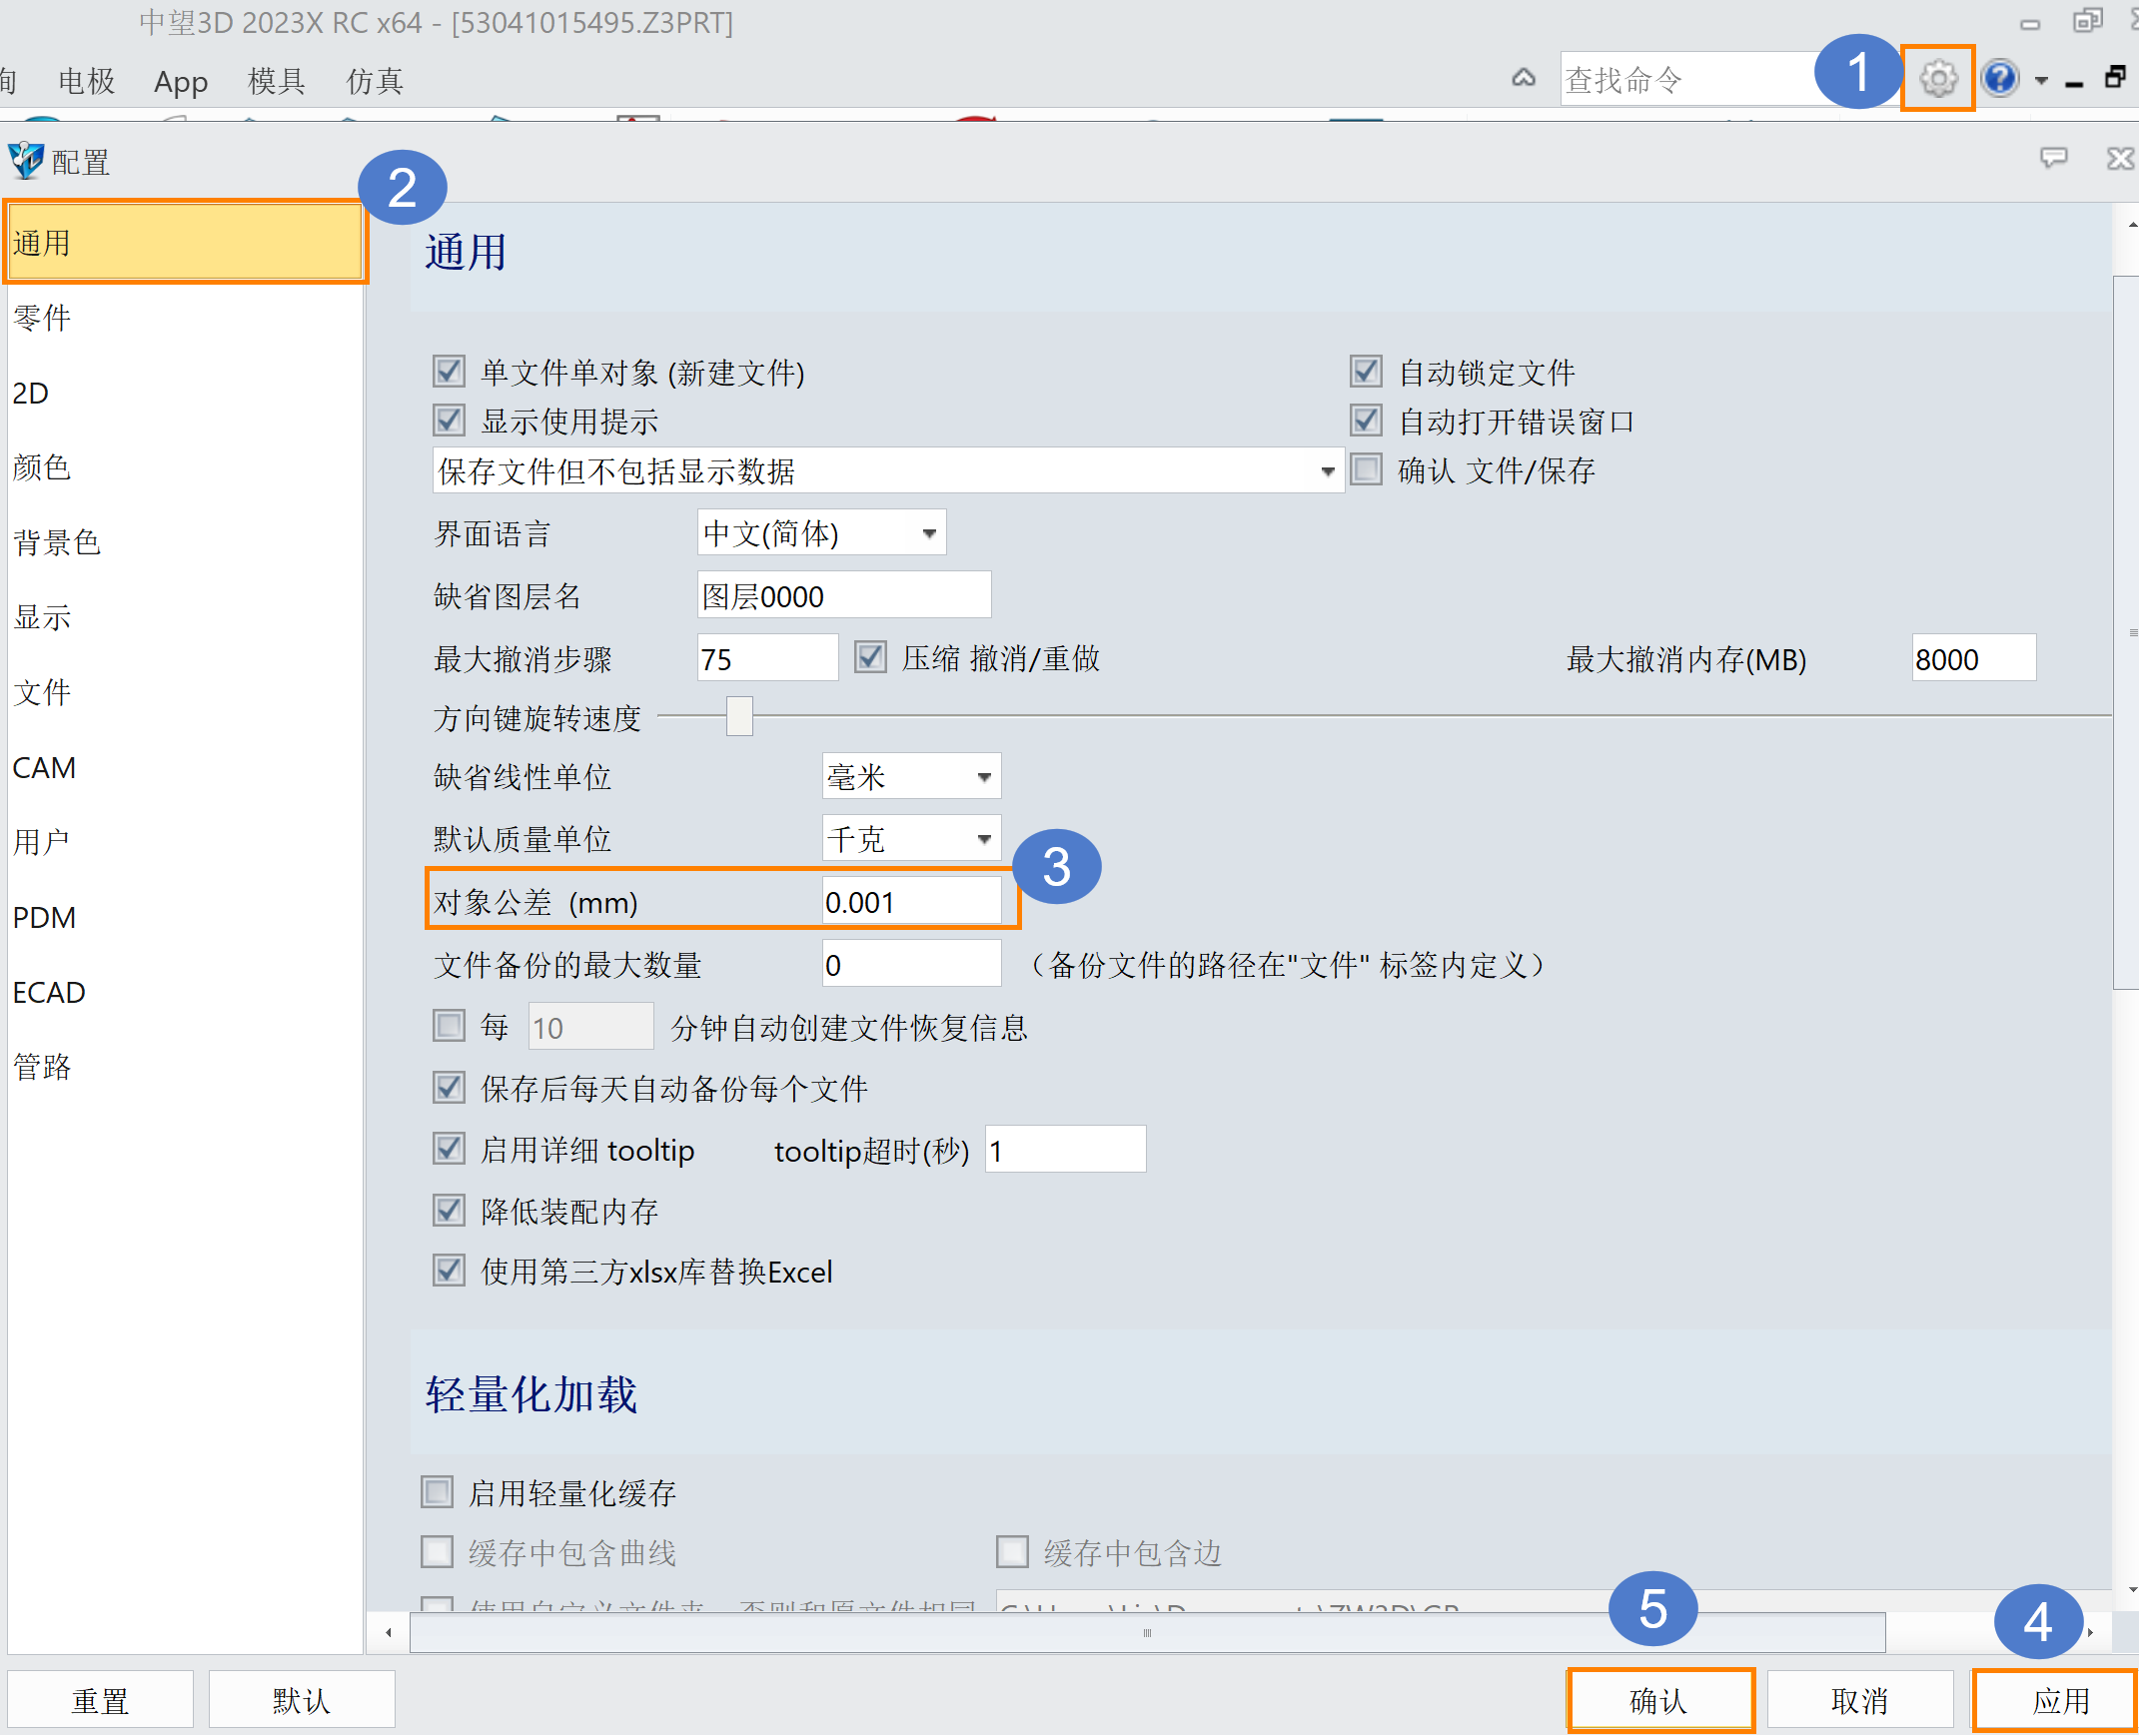Enable the 每…分钟自动创建文件恢复信息 checkbox
The height and width of the screenshot is (1736, 2139).
(449, 1026)
